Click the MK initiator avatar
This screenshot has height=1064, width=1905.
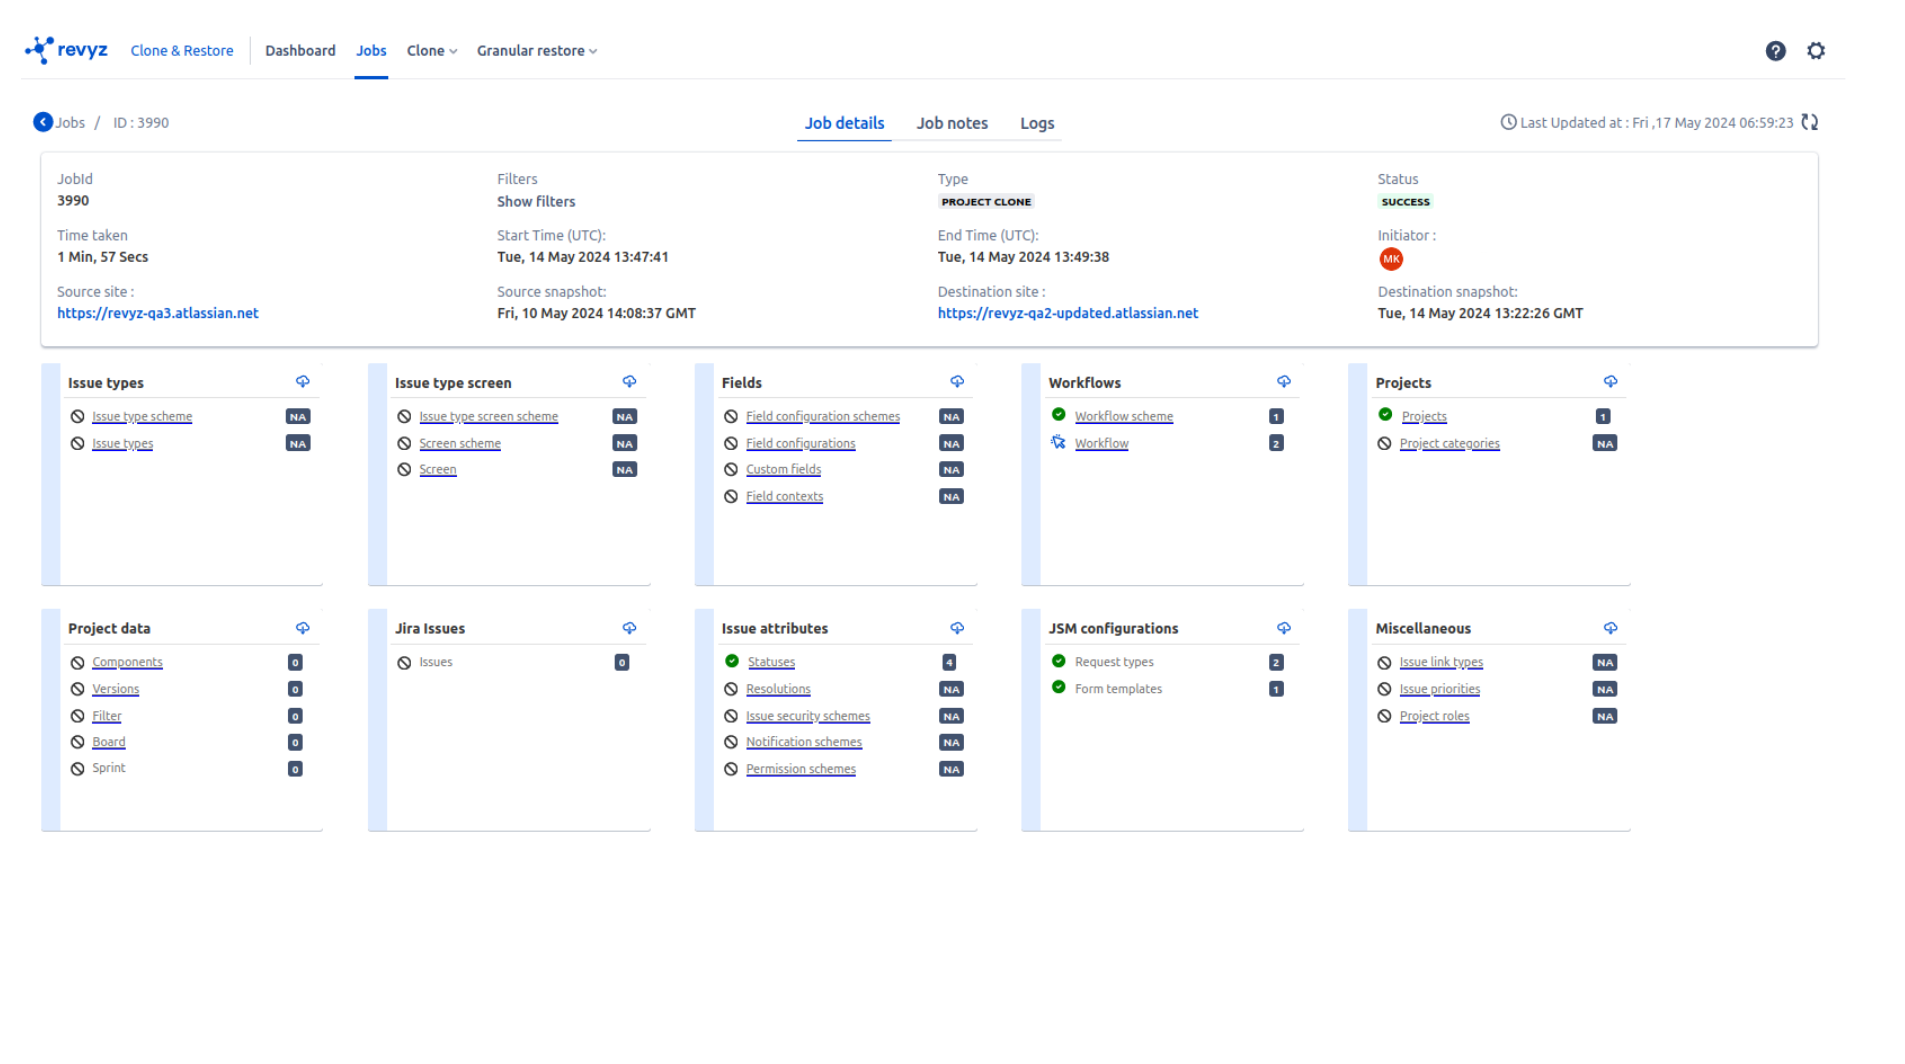pyautogui.click(x=1391, y=259)
